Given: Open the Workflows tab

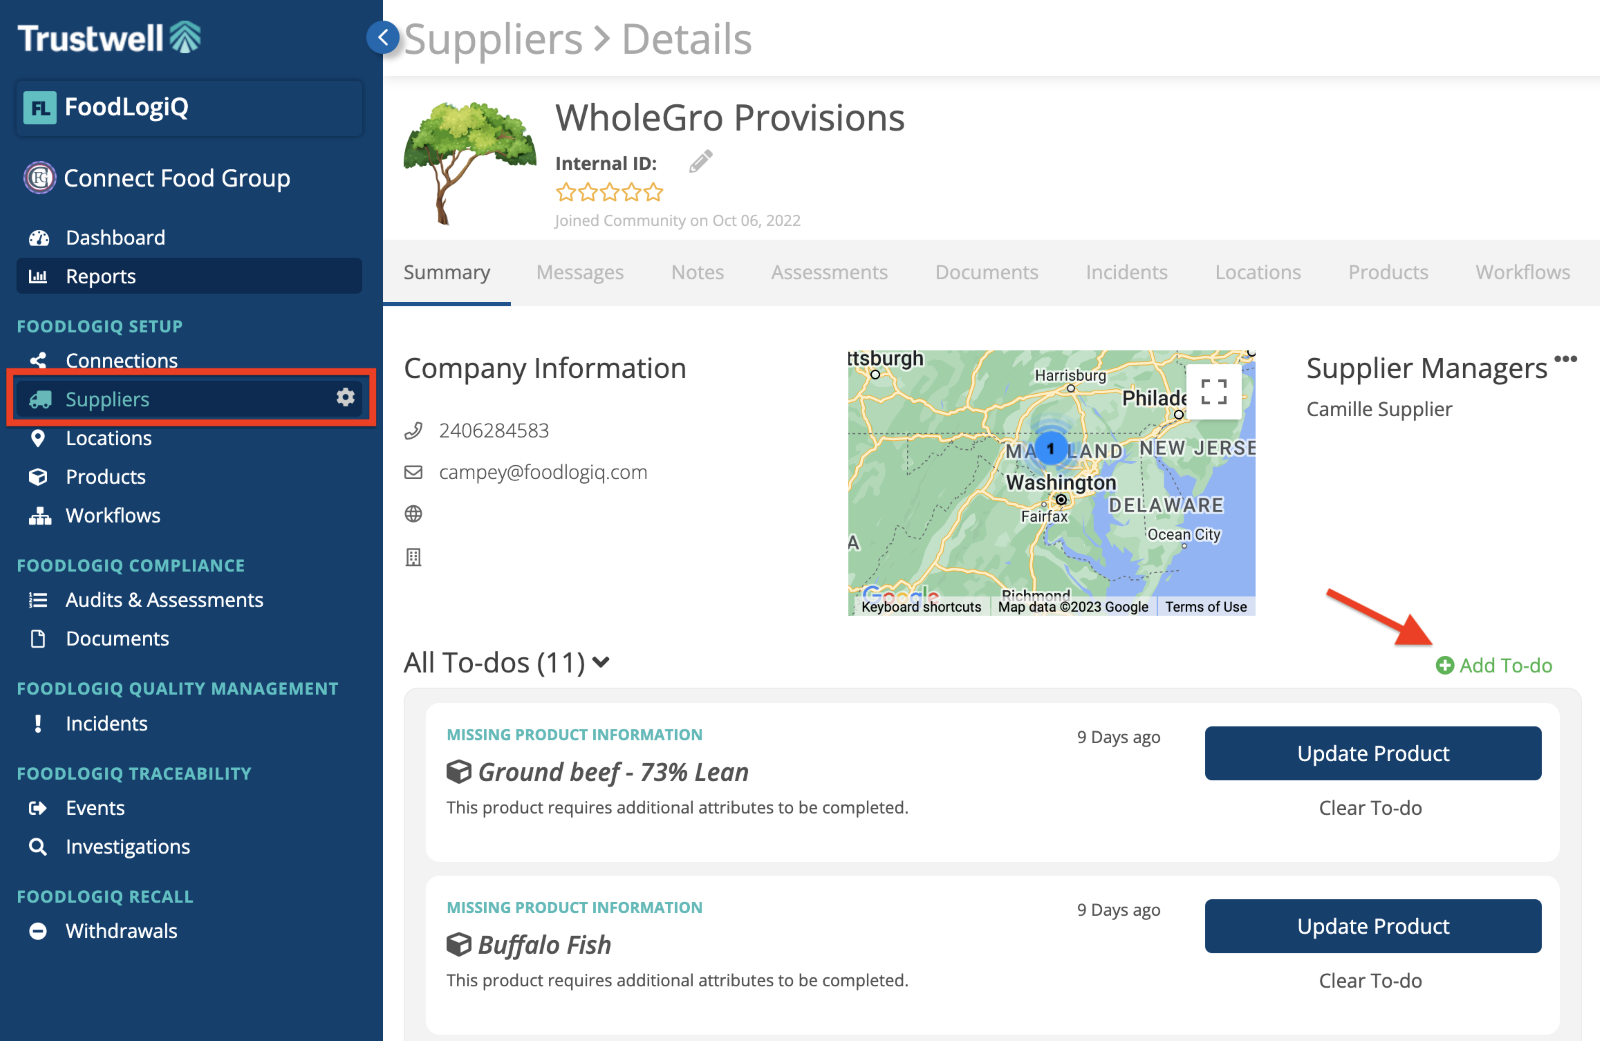Looking at the screenshot, I should (x=1523, y=272).
